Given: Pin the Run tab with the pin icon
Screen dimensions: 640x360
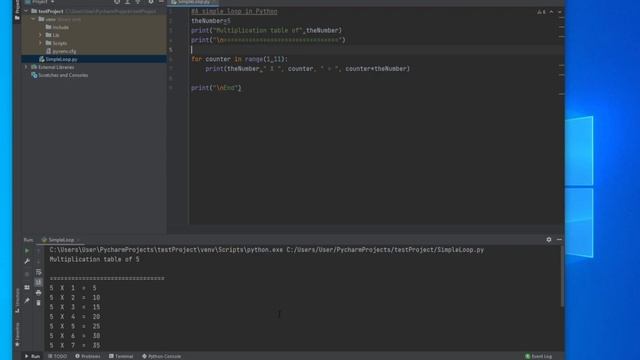Looking at the screenshot, I should point(27,301).
